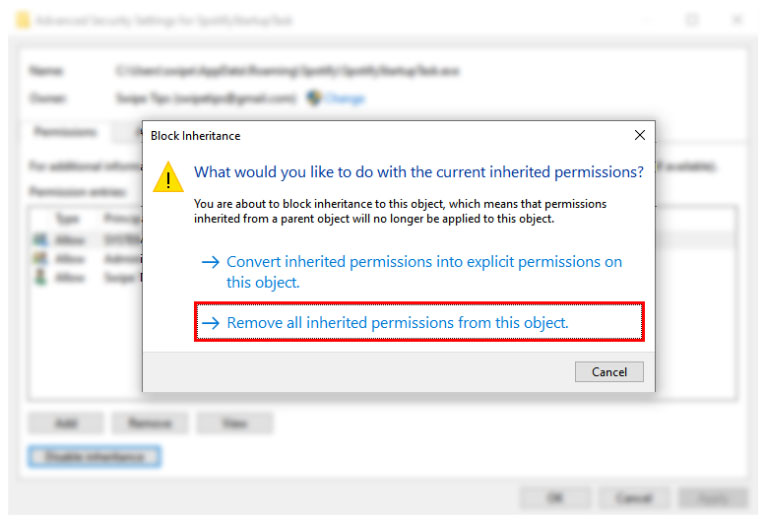
Task: Click the View button below permission entries
Action: point(234,423)
